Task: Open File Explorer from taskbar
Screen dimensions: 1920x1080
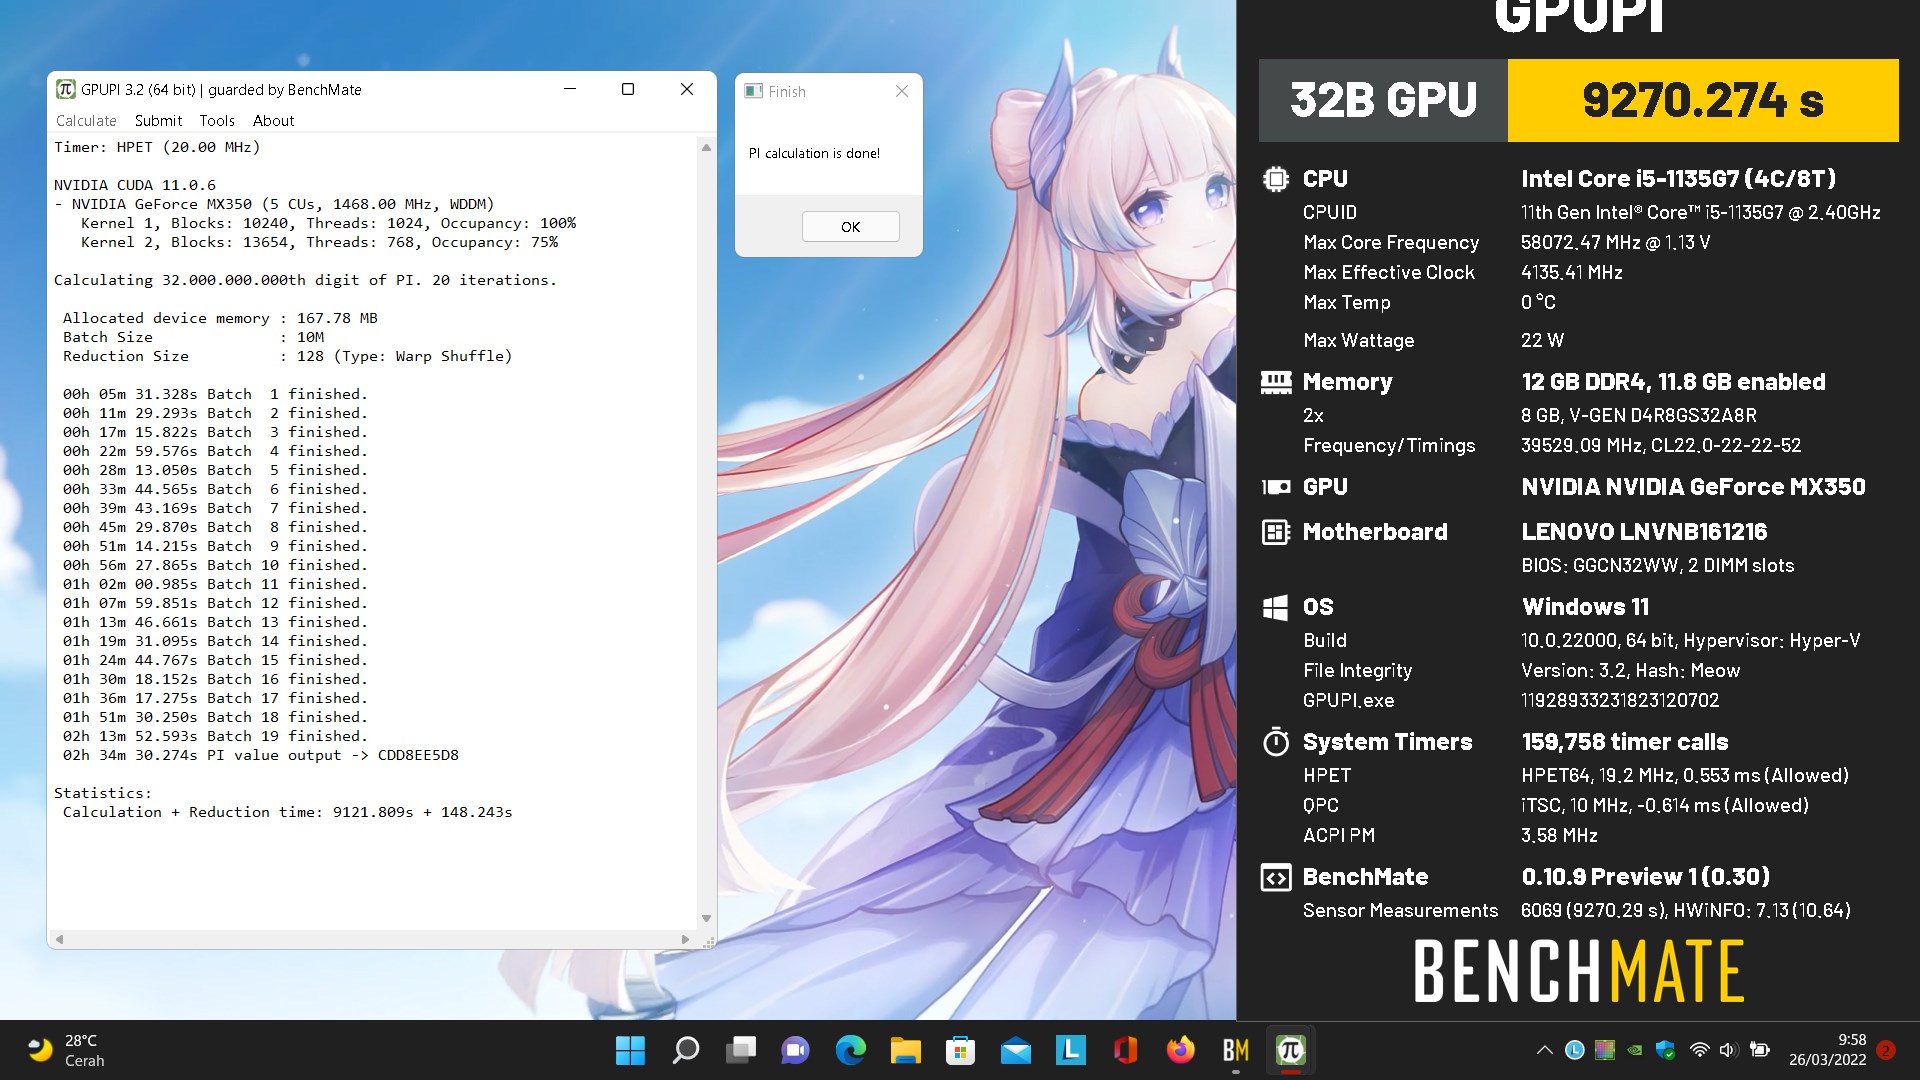Action: pyautogui.click(x=906, y=1050)
